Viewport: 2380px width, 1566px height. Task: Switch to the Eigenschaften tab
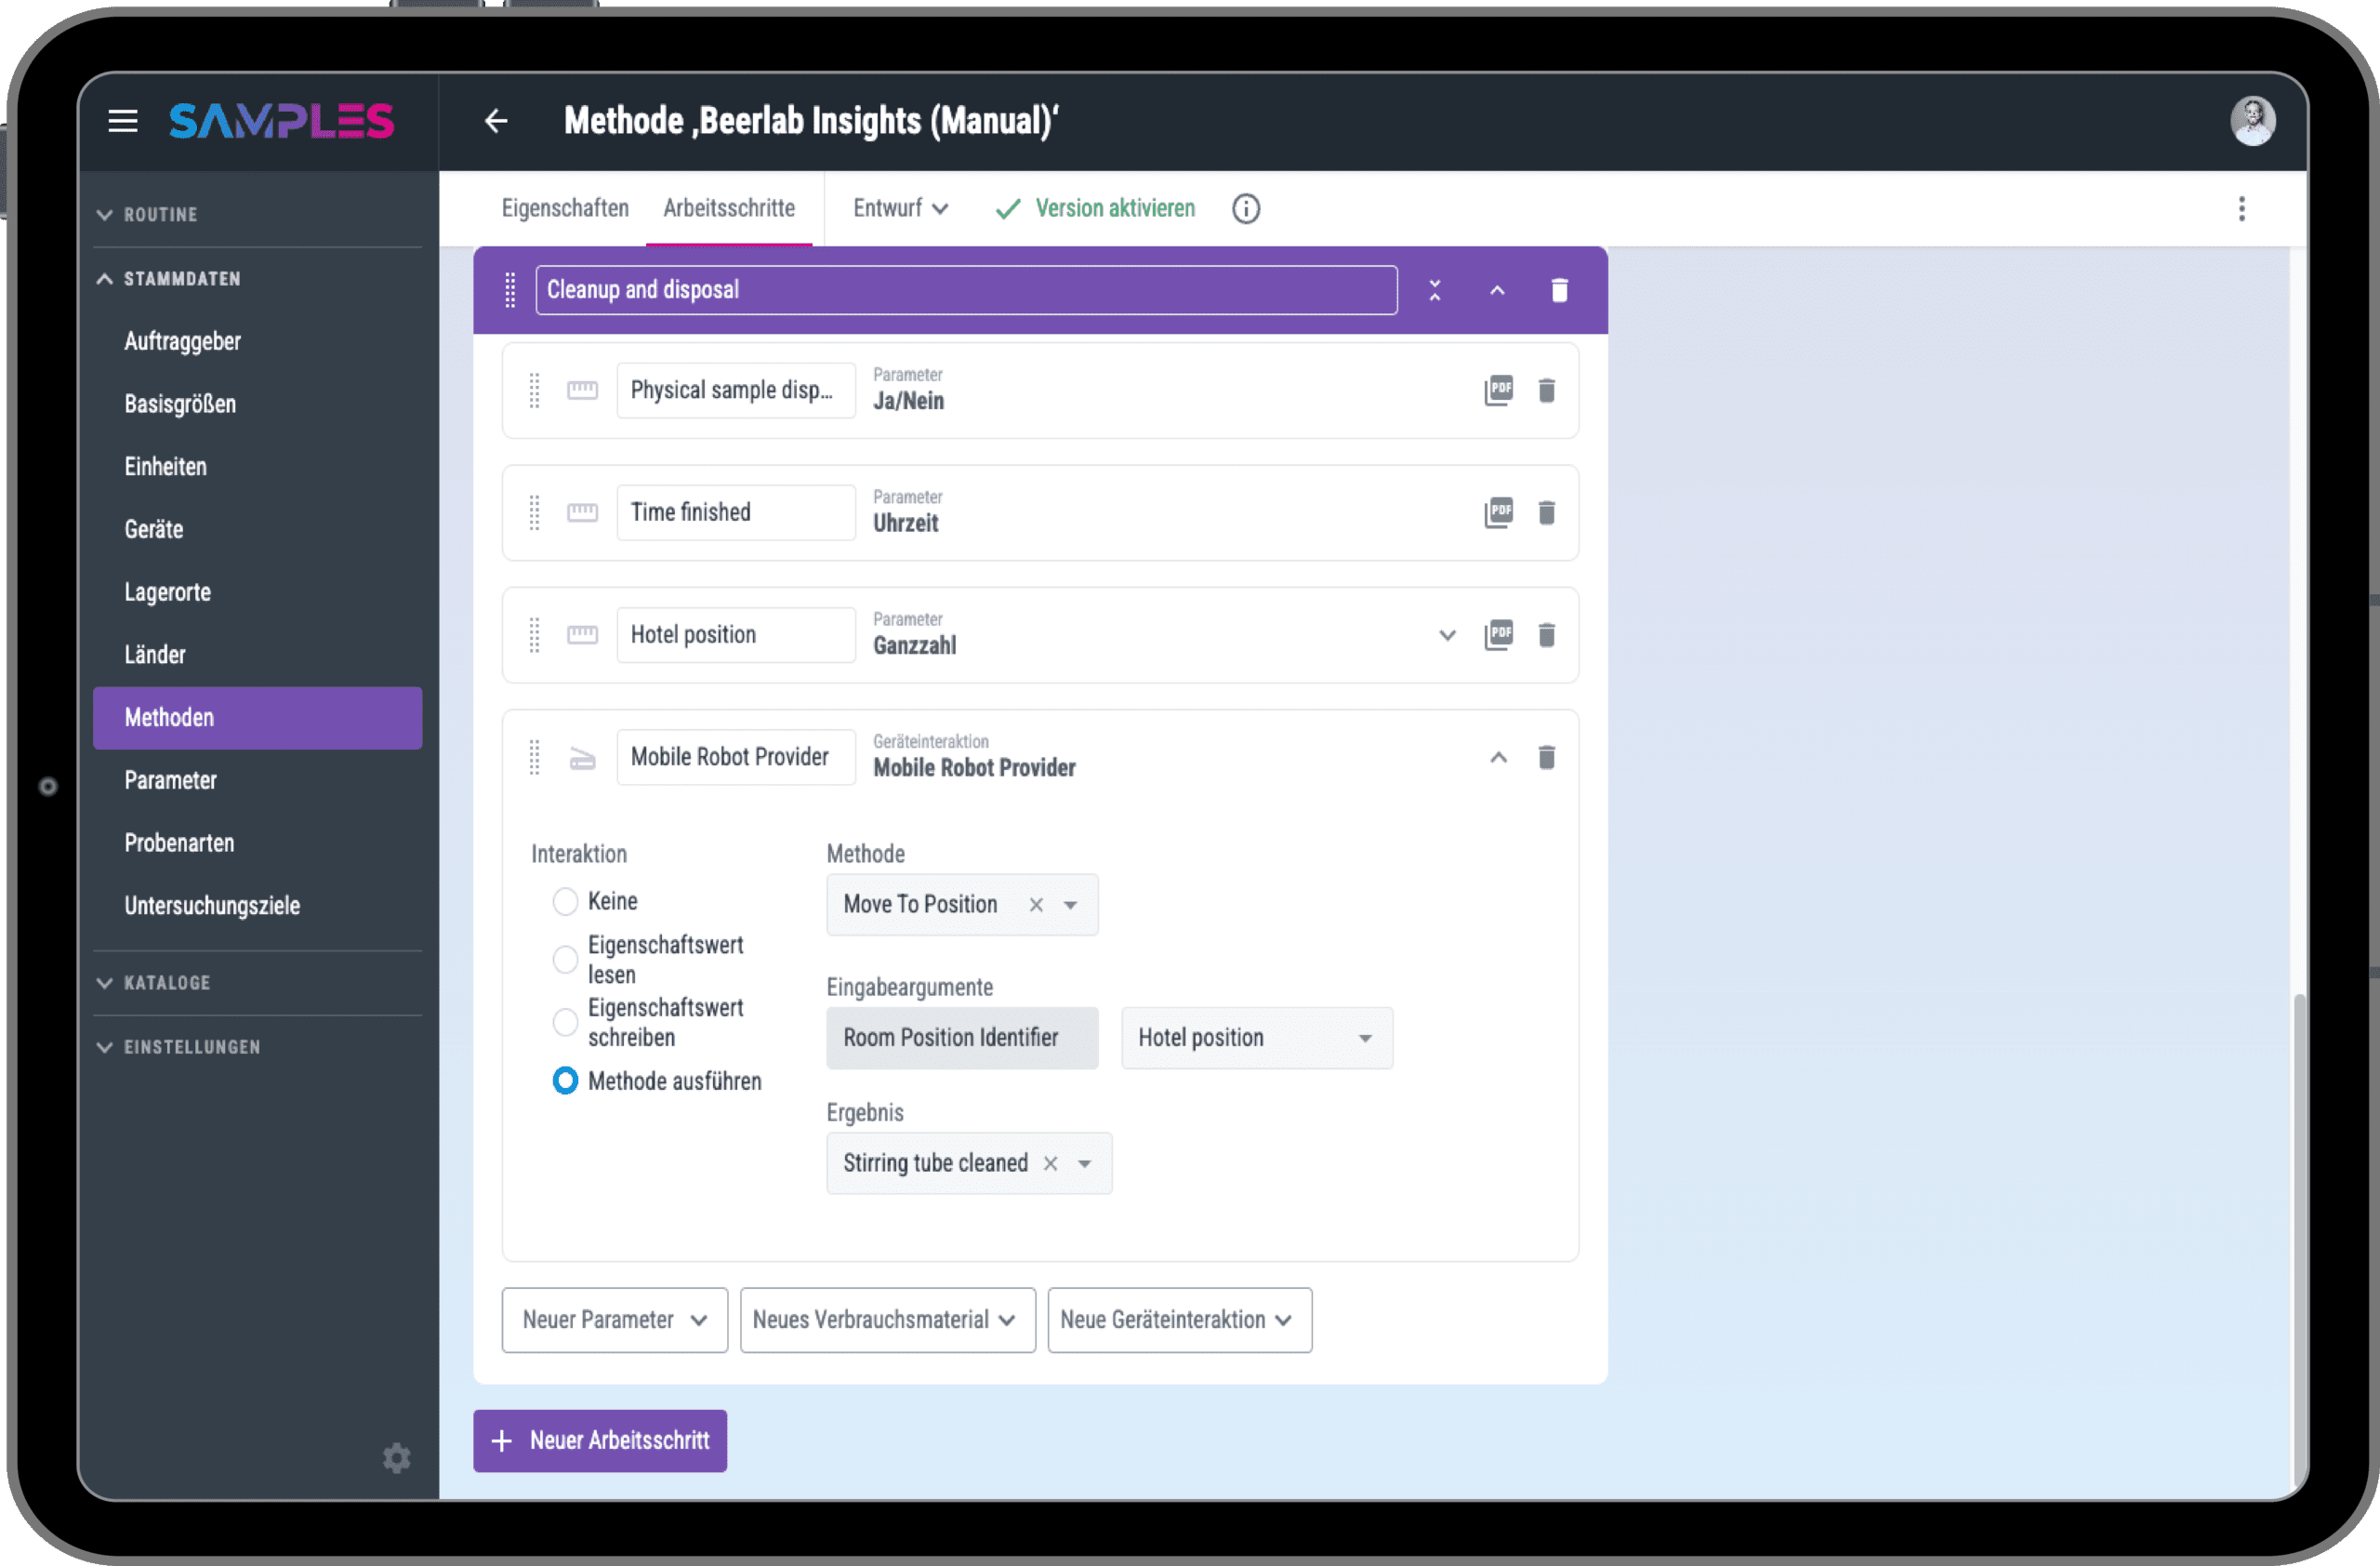(565, 208)
